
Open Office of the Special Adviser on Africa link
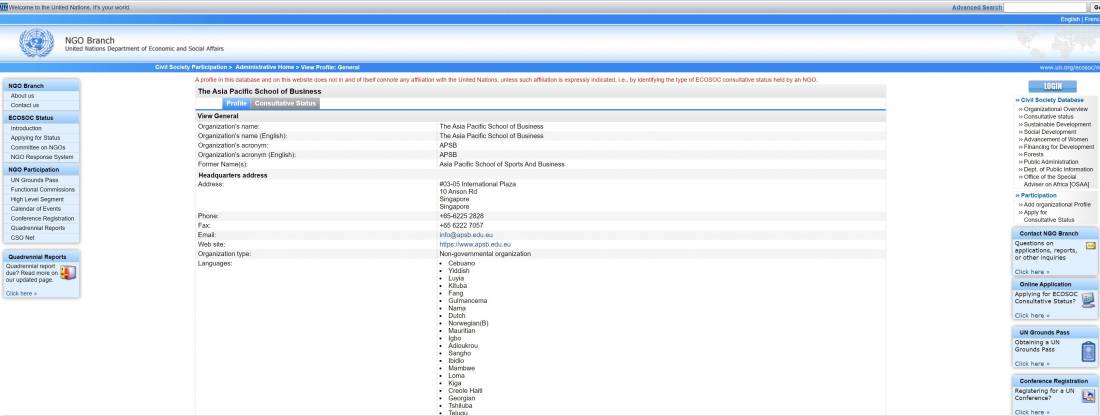1057,181
